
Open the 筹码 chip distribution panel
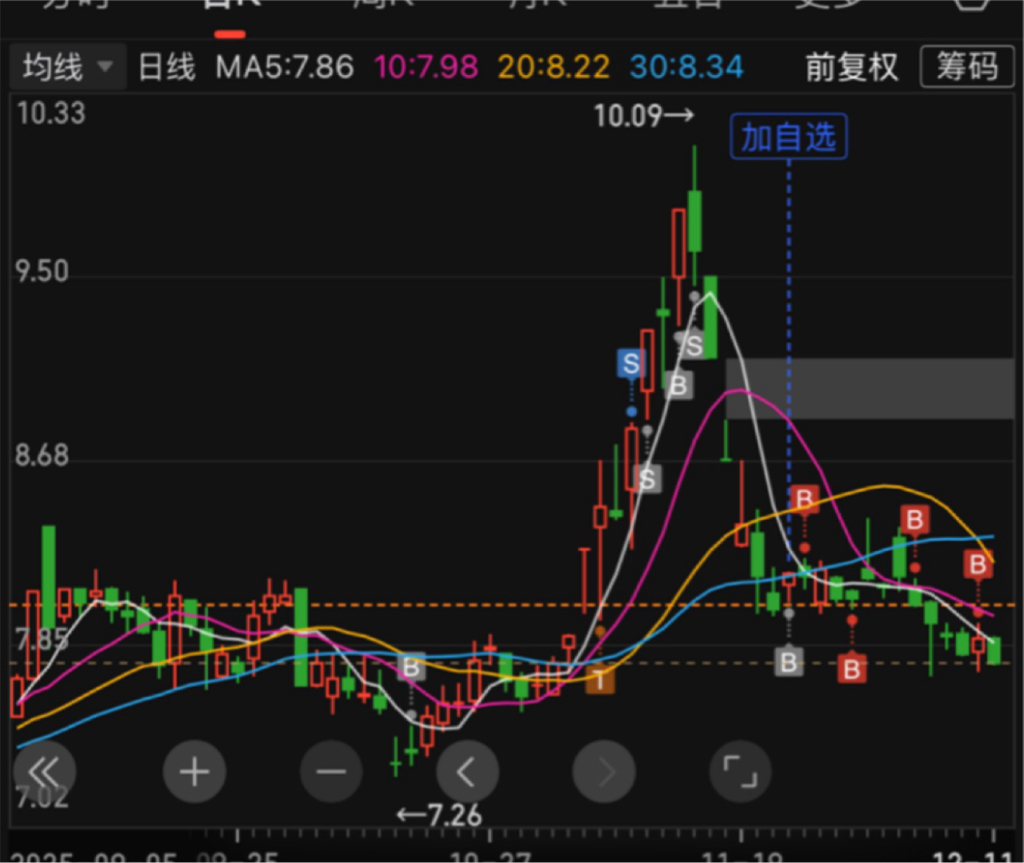968,67
